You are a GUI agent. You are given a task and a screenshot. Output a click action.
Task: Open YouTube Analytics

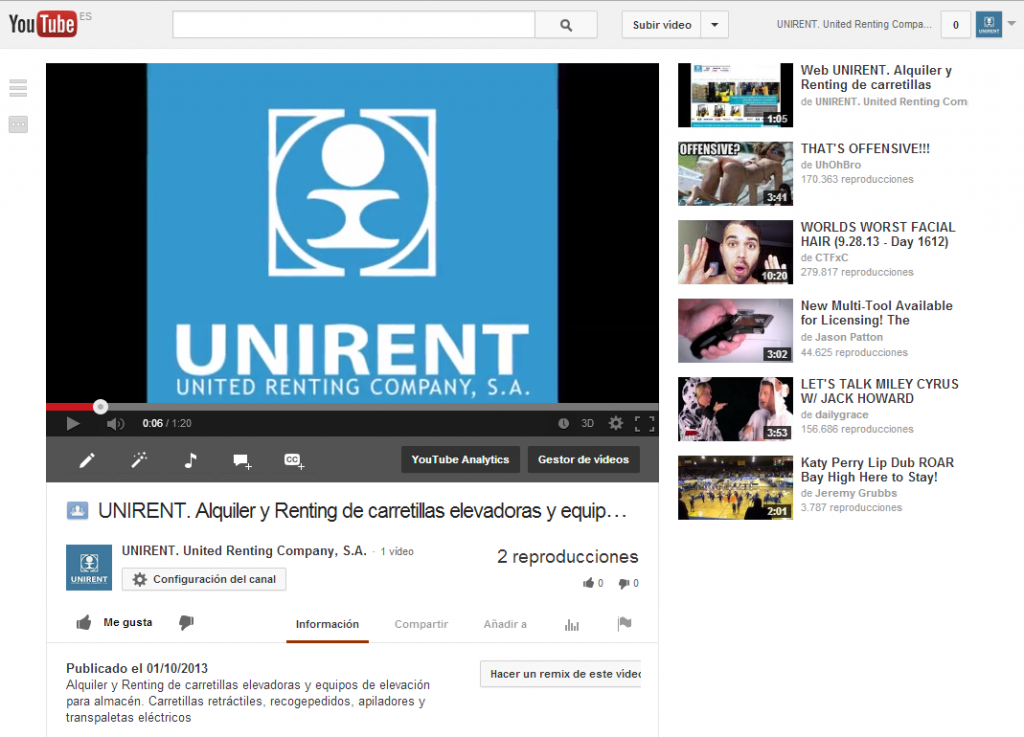pos(460,460)
